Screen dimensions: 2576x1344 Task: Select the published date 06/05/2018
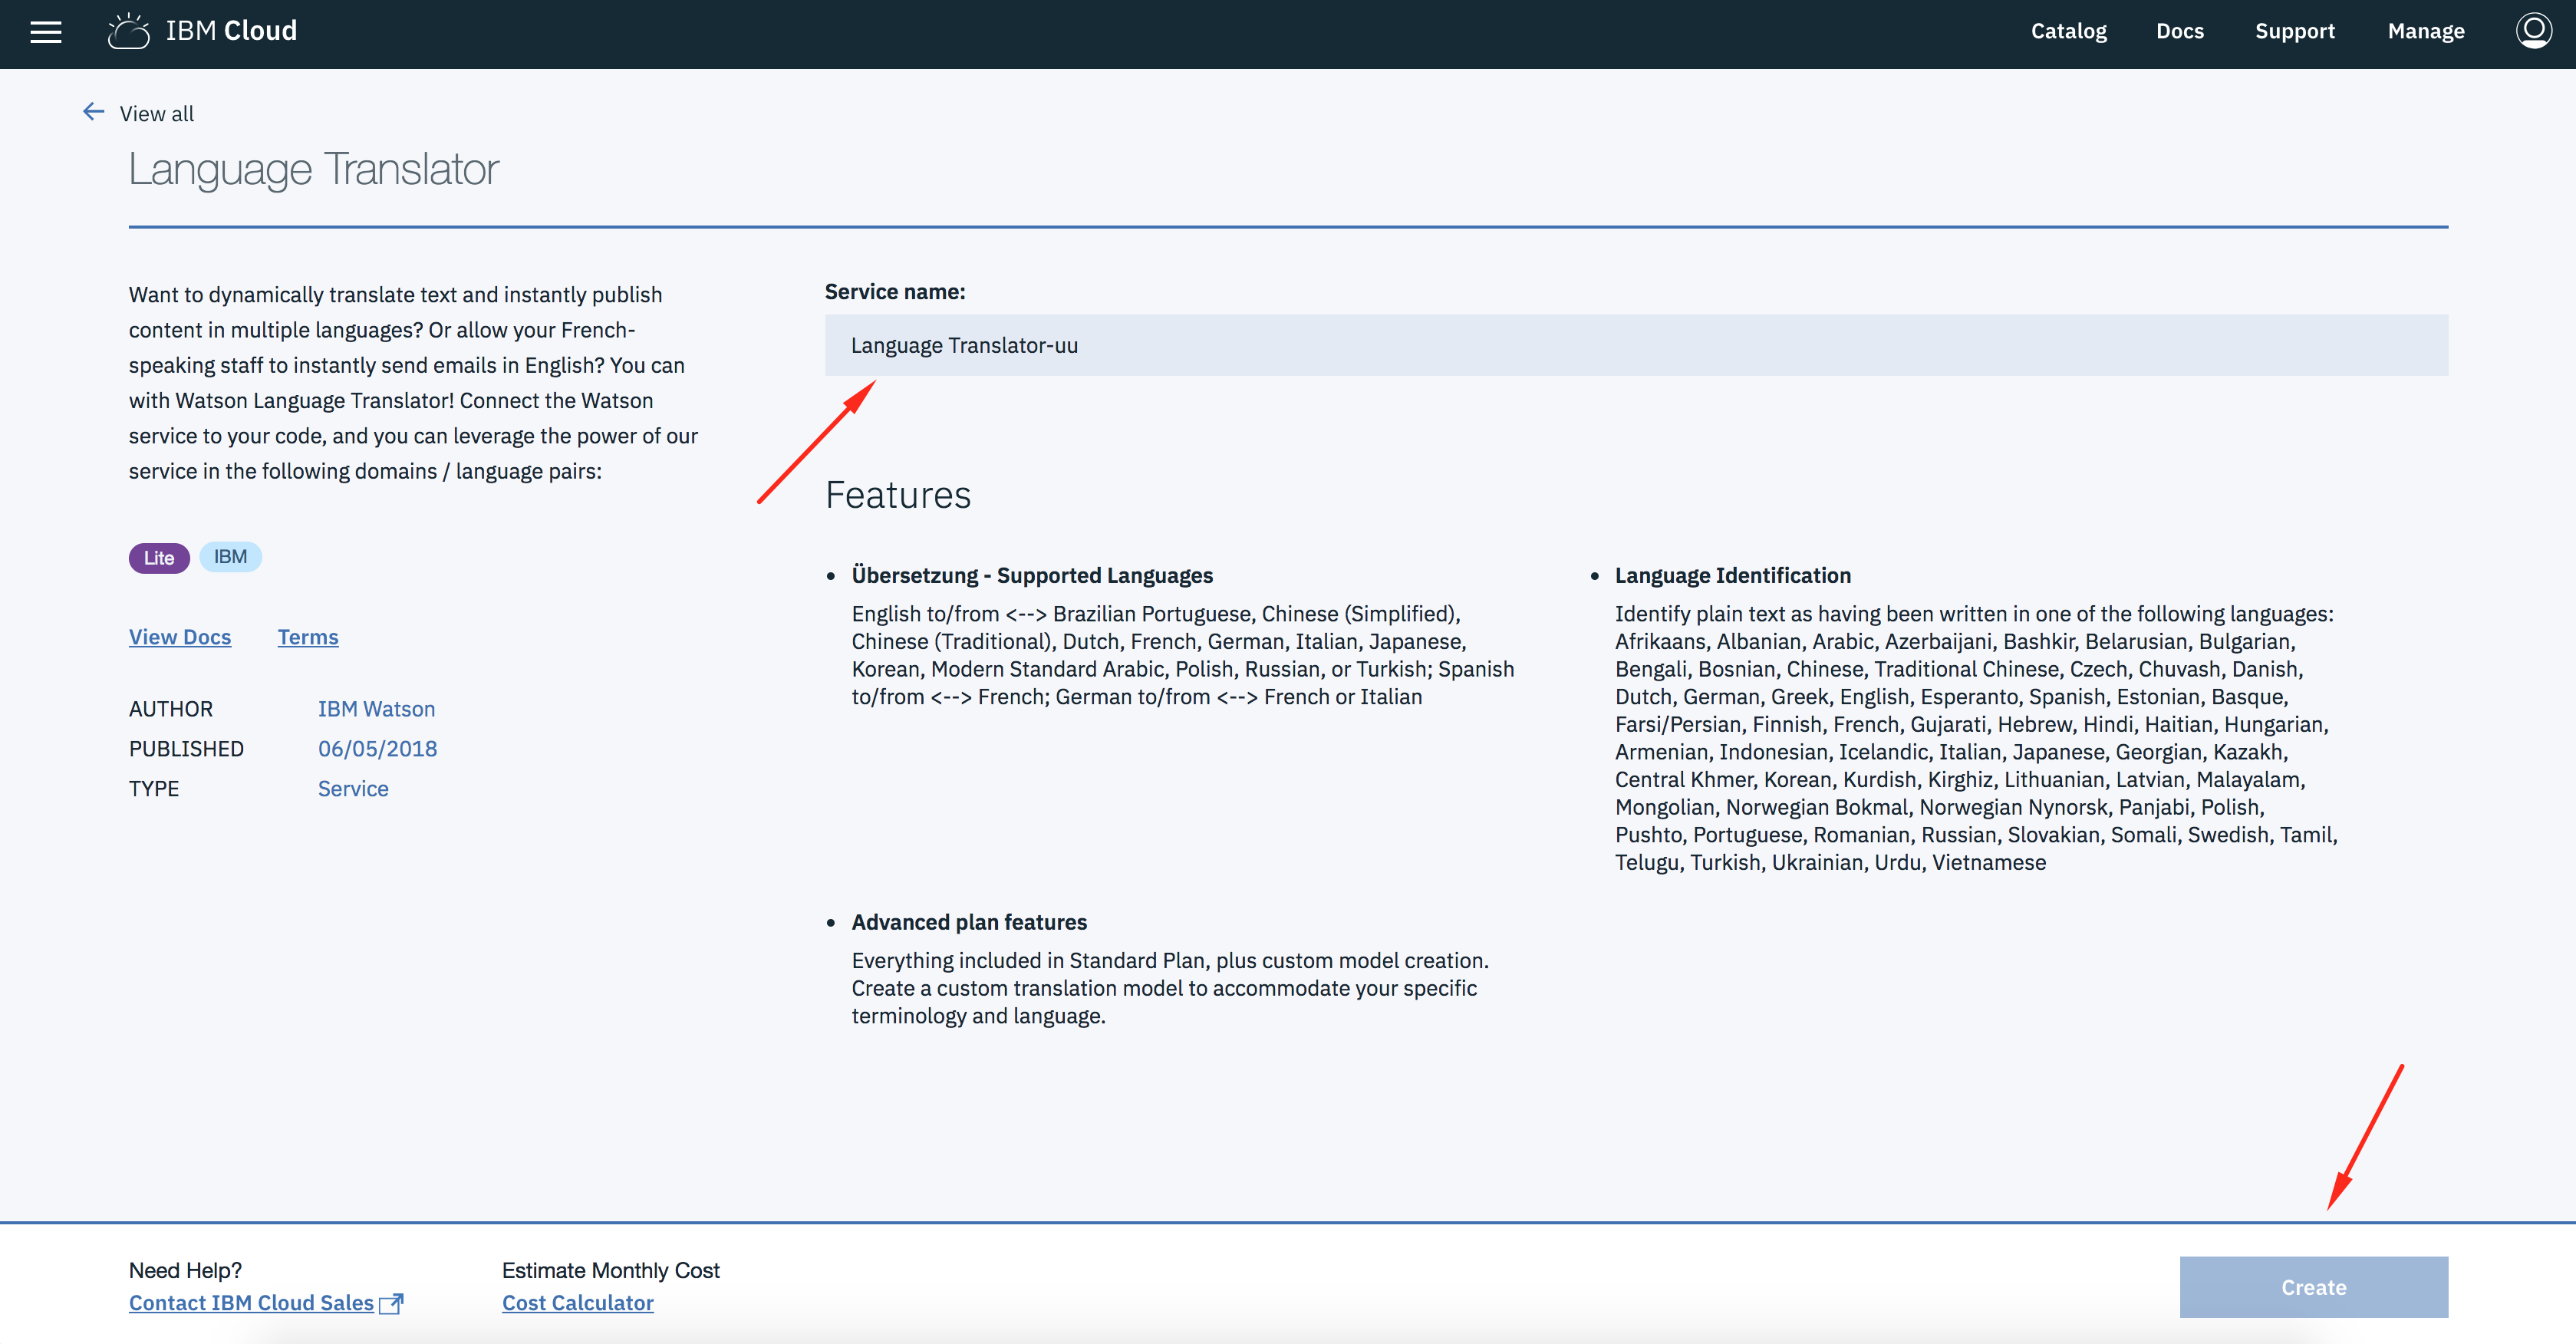[x=377, y=749]
